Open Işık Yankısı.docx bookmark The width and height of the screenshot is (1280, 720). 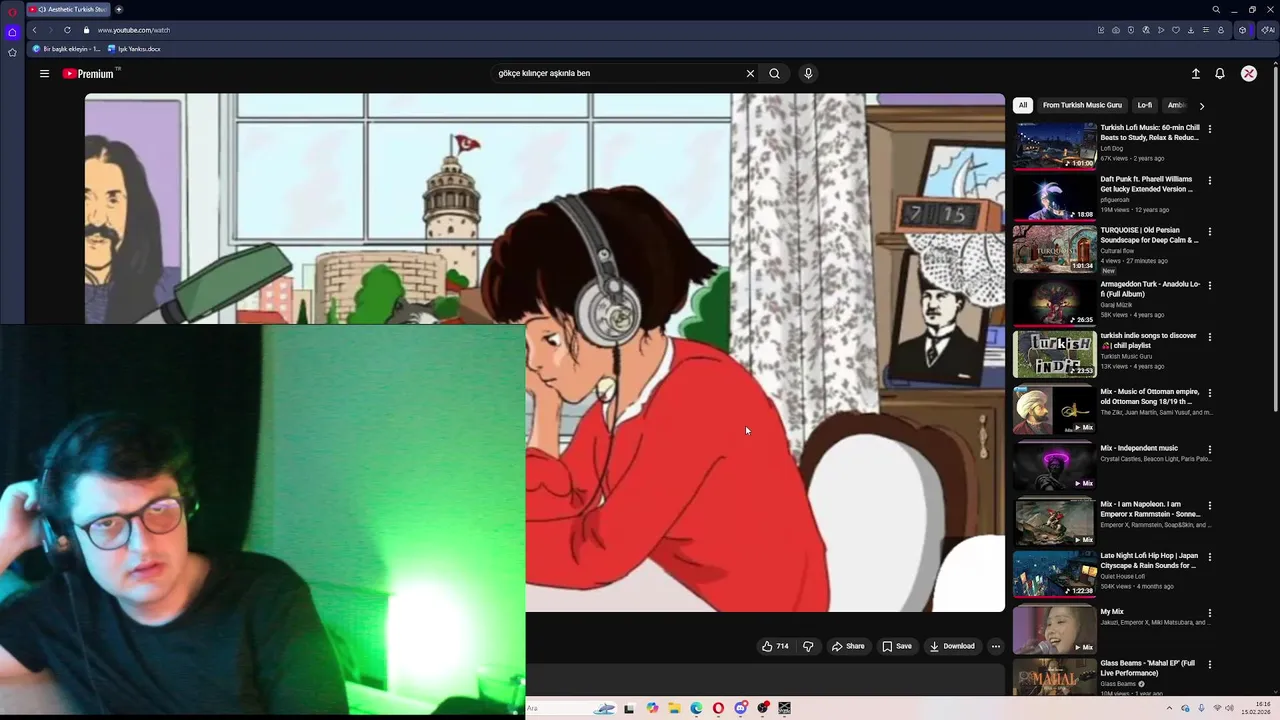pos(134,49)
